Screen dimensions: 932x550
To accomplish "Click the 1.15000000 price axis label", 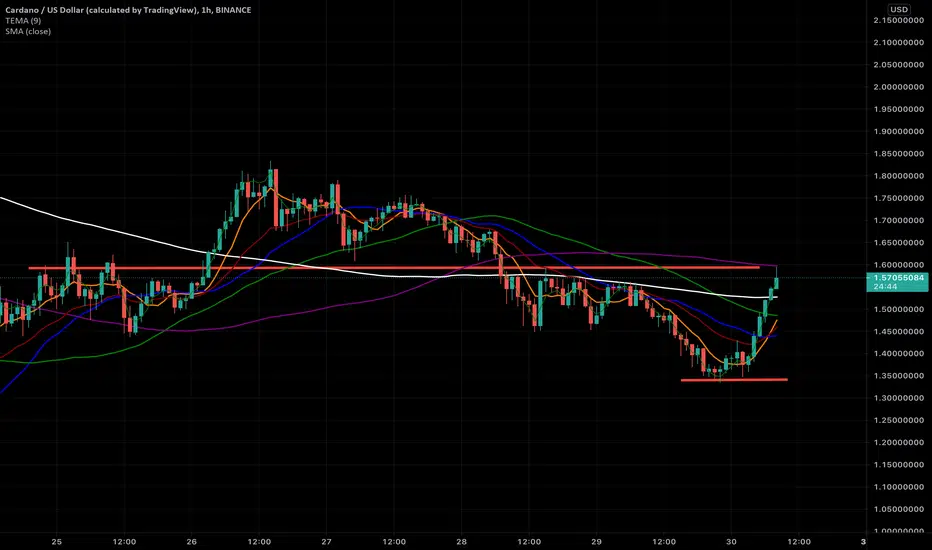I will pos(898,465).
